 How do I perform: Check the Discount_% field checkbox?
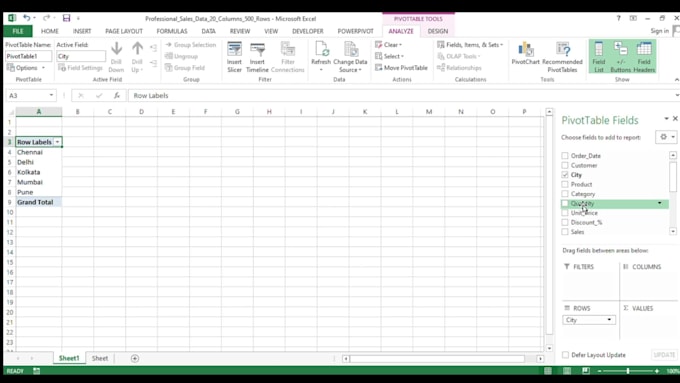coord(565,222)
